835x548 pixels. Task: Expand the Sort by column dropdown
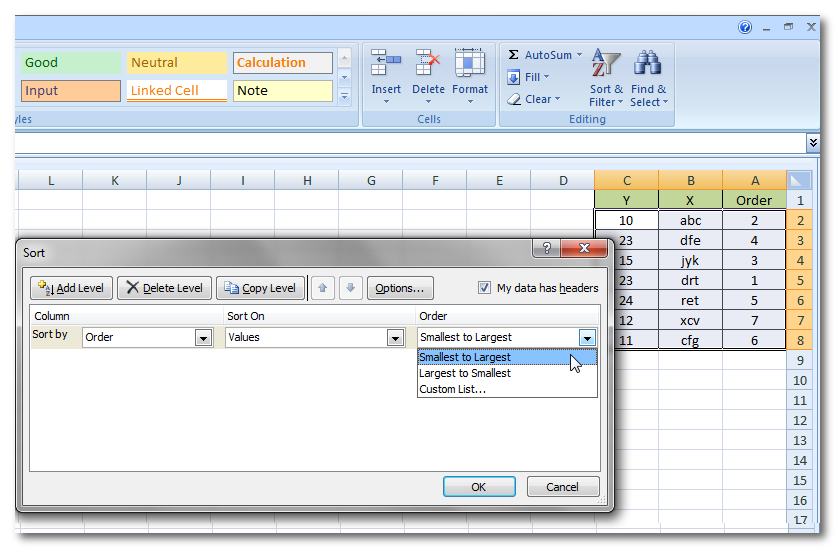203,338
